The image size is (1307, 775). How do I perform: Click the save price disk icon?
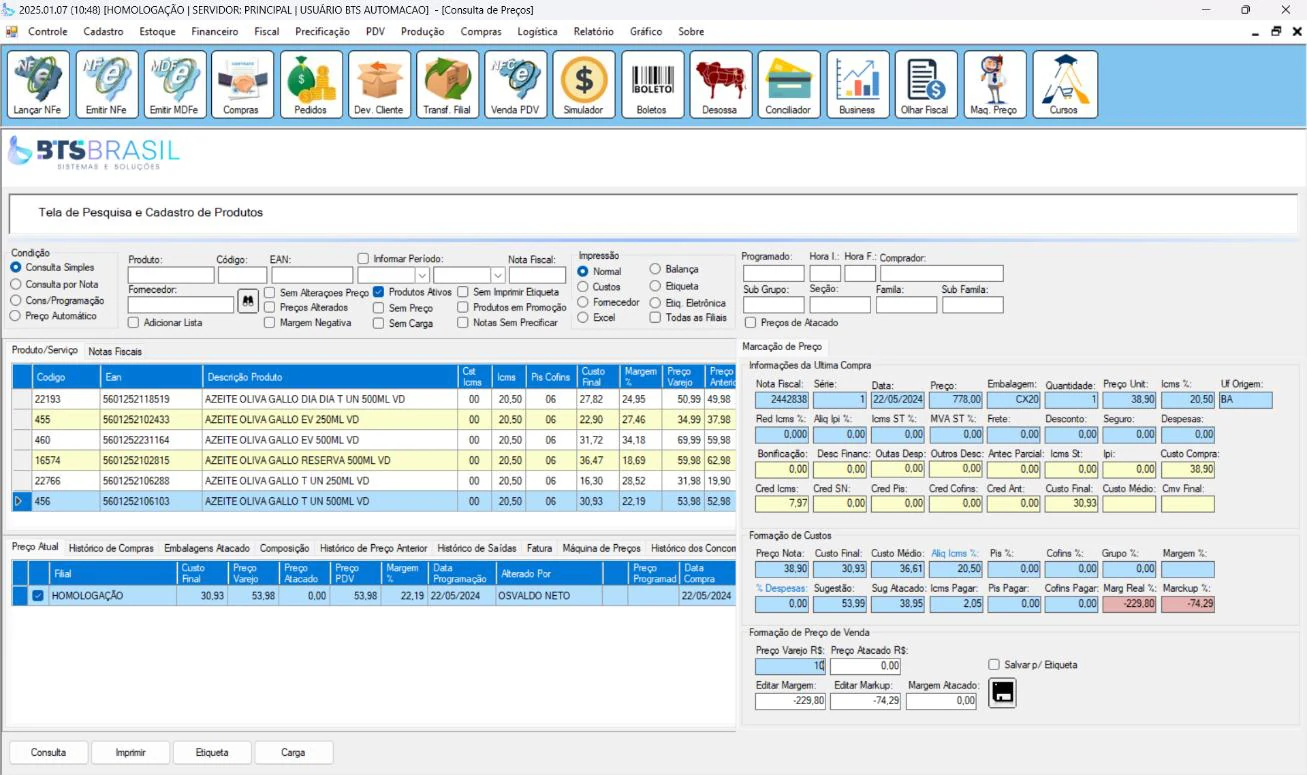click(x=1002, y=693)
